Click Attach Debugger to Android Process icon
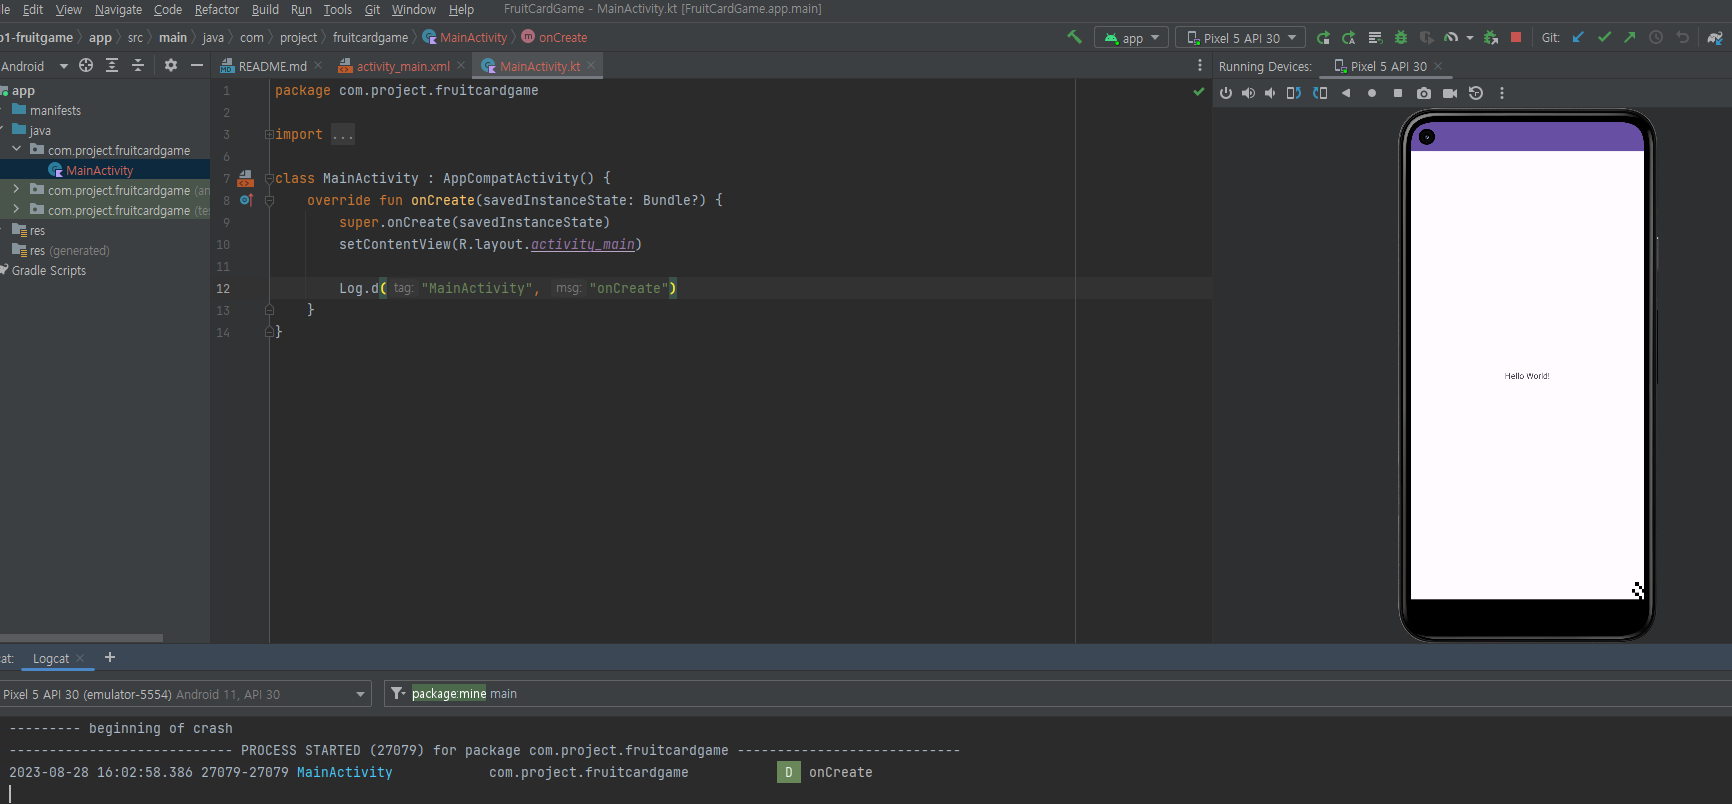 [x=1491, y=38]
